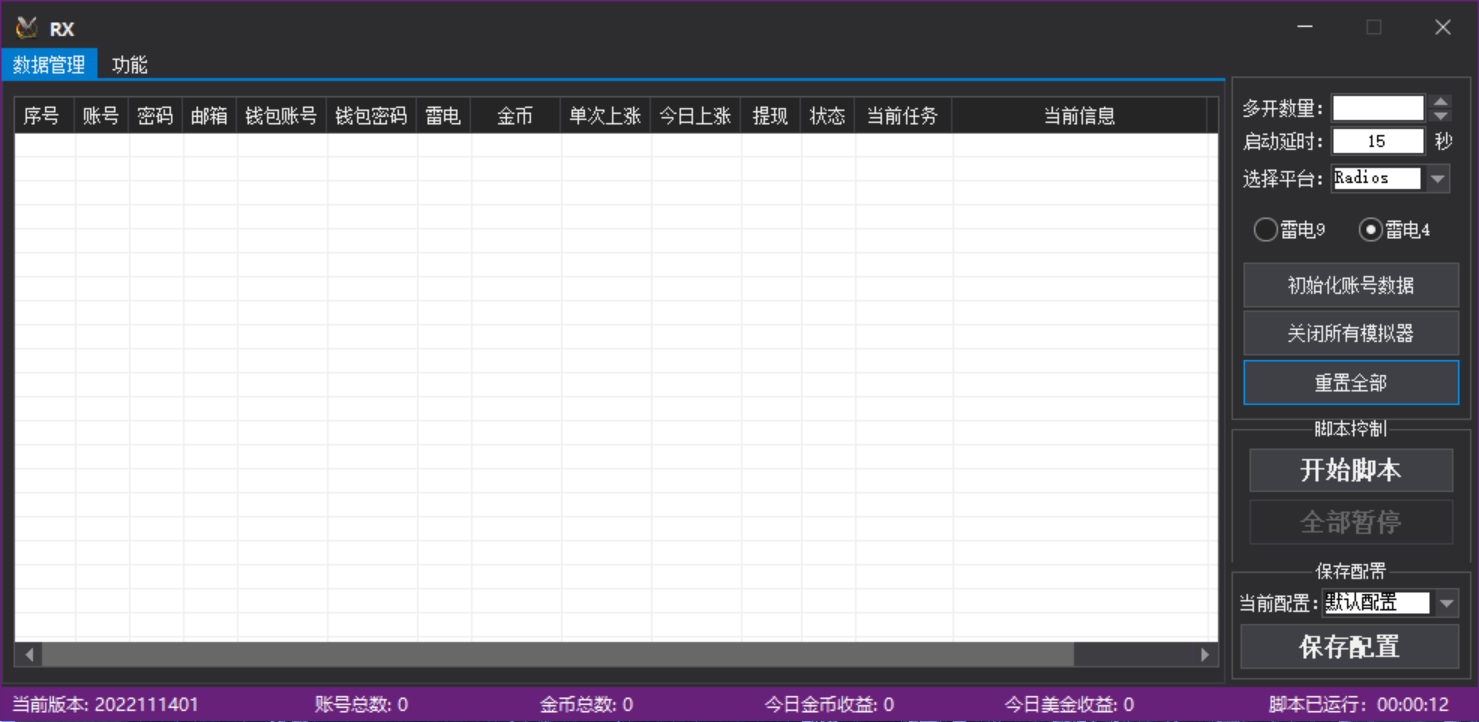Click 脚本已运行 timer in status bar
The image size is (1479, 722).
coord(1359,705)
